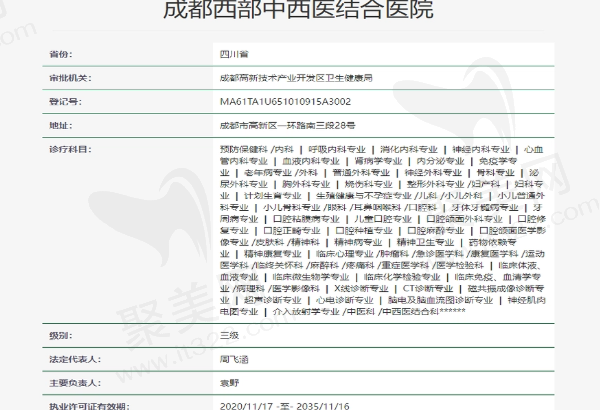Click registration number MA61TA1U651010915A3002
The image size is (600, 410).
[285, 102]
